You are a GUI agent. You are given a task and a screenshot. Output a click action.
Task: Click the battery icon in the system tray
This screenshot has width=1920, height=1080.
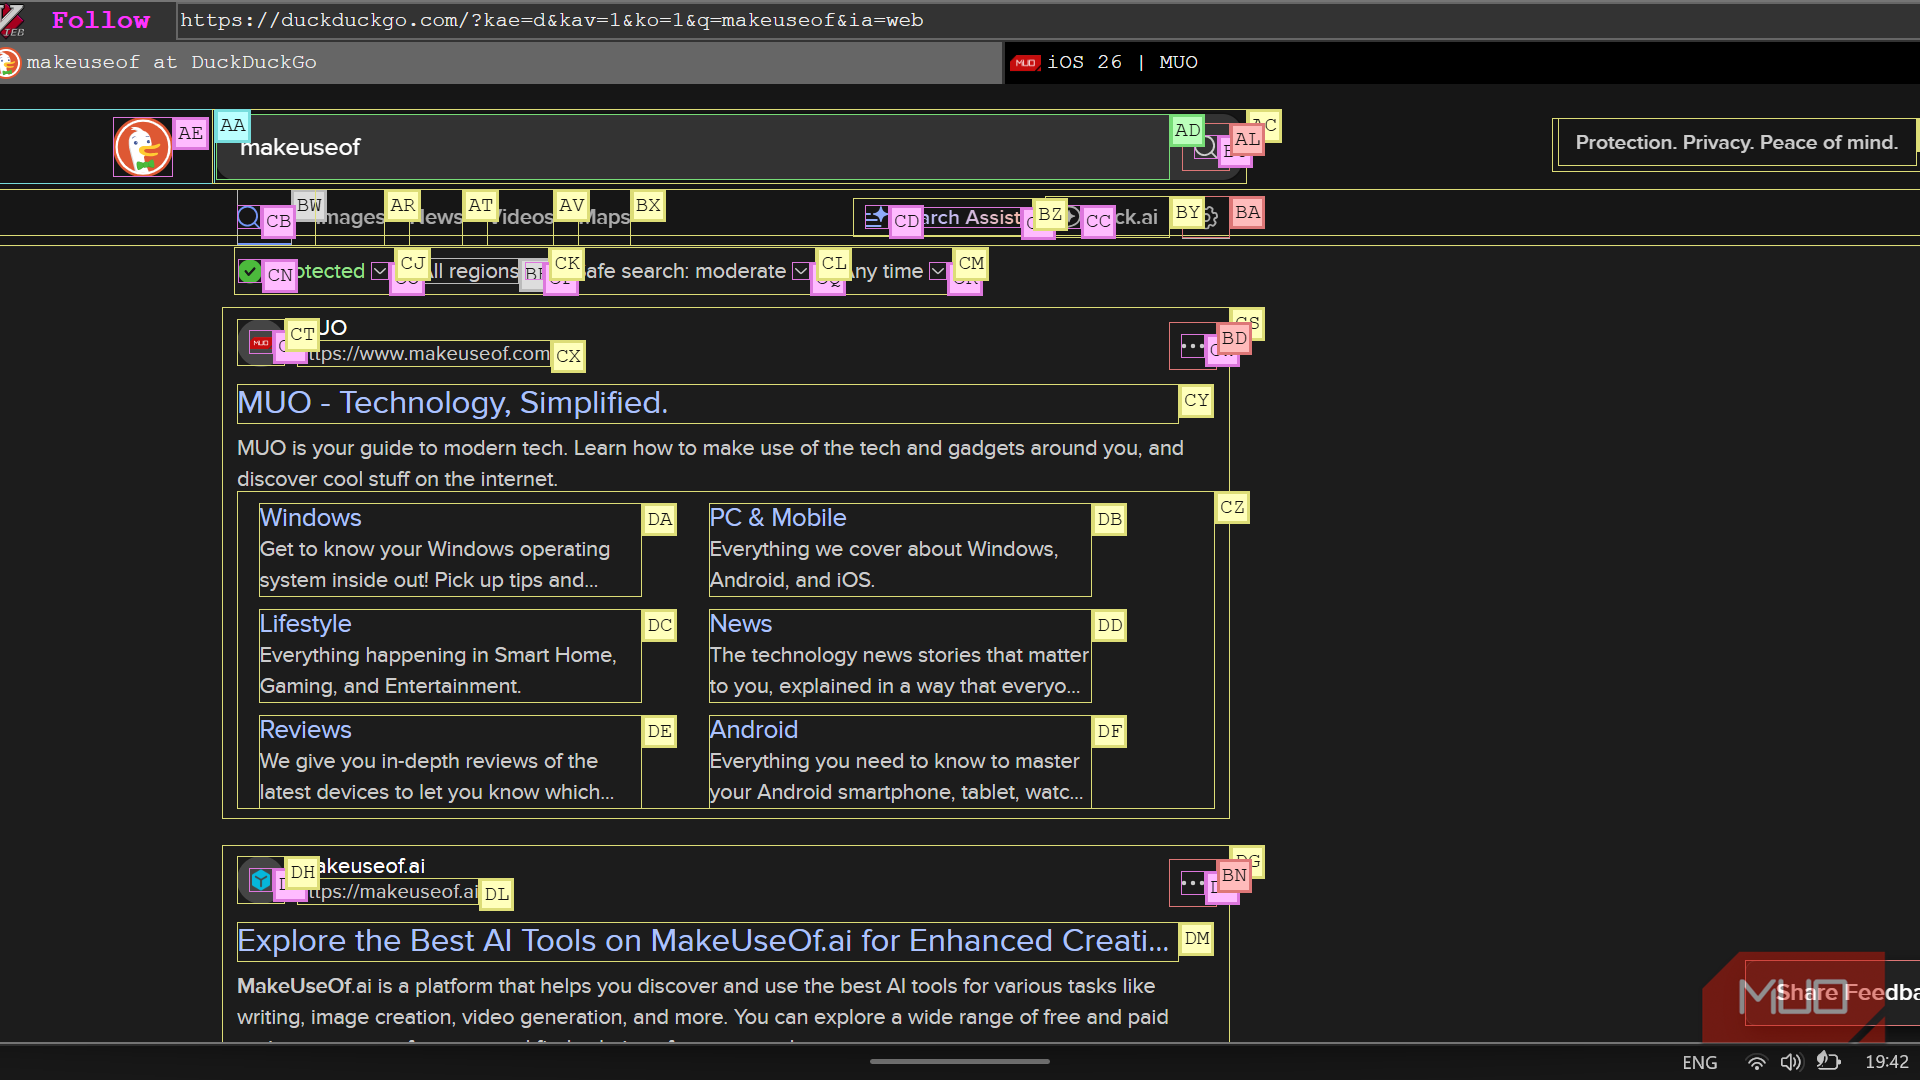(x=1828, y=1061)
